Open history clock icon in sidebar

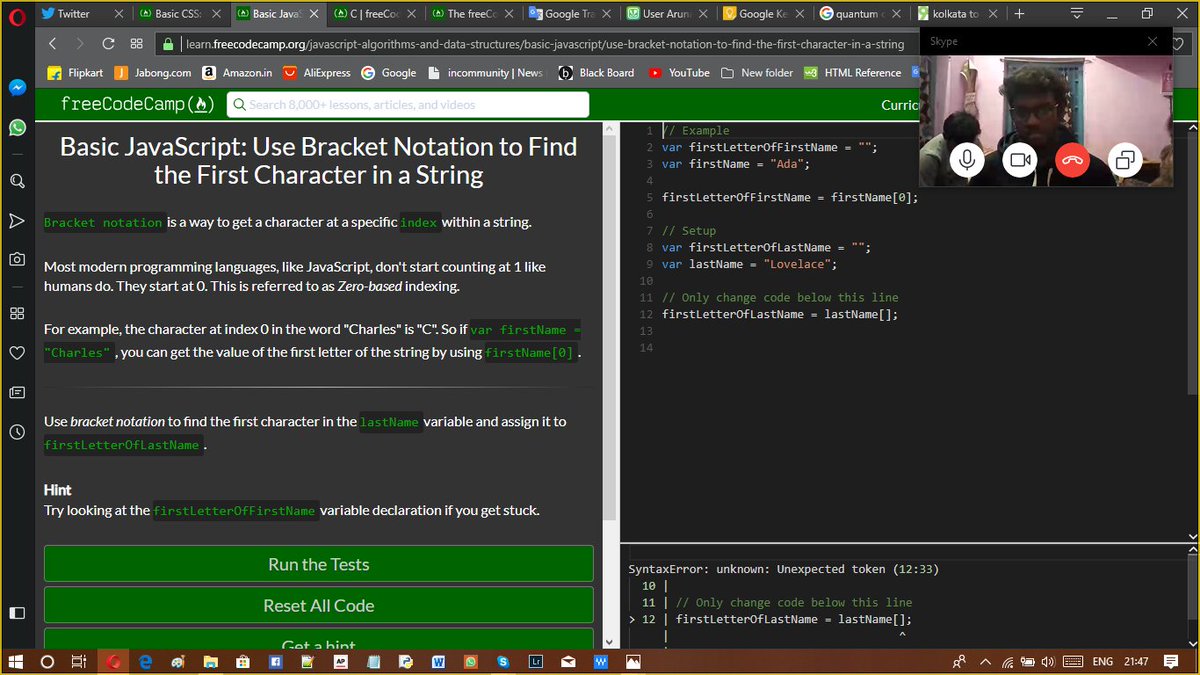pos(17,432)
